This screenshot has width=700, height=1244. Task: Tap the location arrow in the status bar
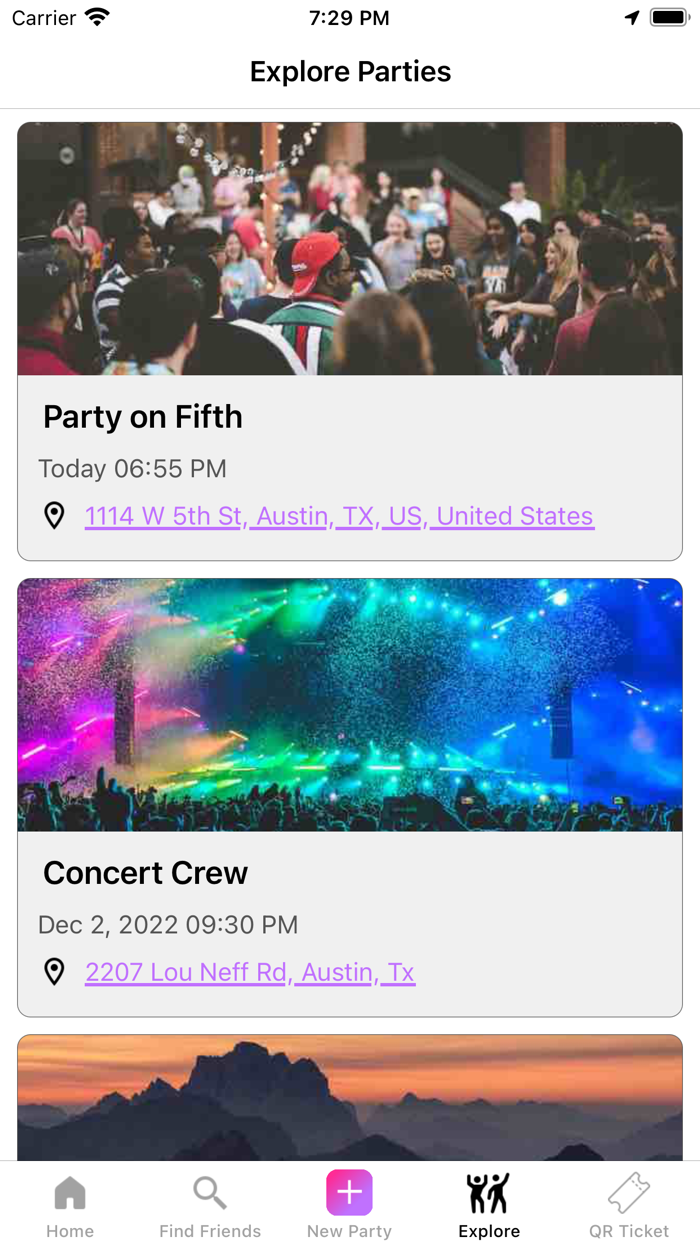pos(631,16)
